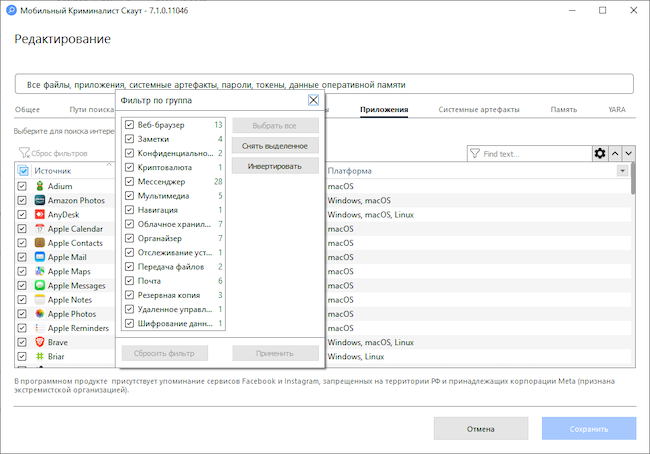The width and height of the screenshot is (650, 454).
Task: Open search settings gear icon
Action: 600,153
